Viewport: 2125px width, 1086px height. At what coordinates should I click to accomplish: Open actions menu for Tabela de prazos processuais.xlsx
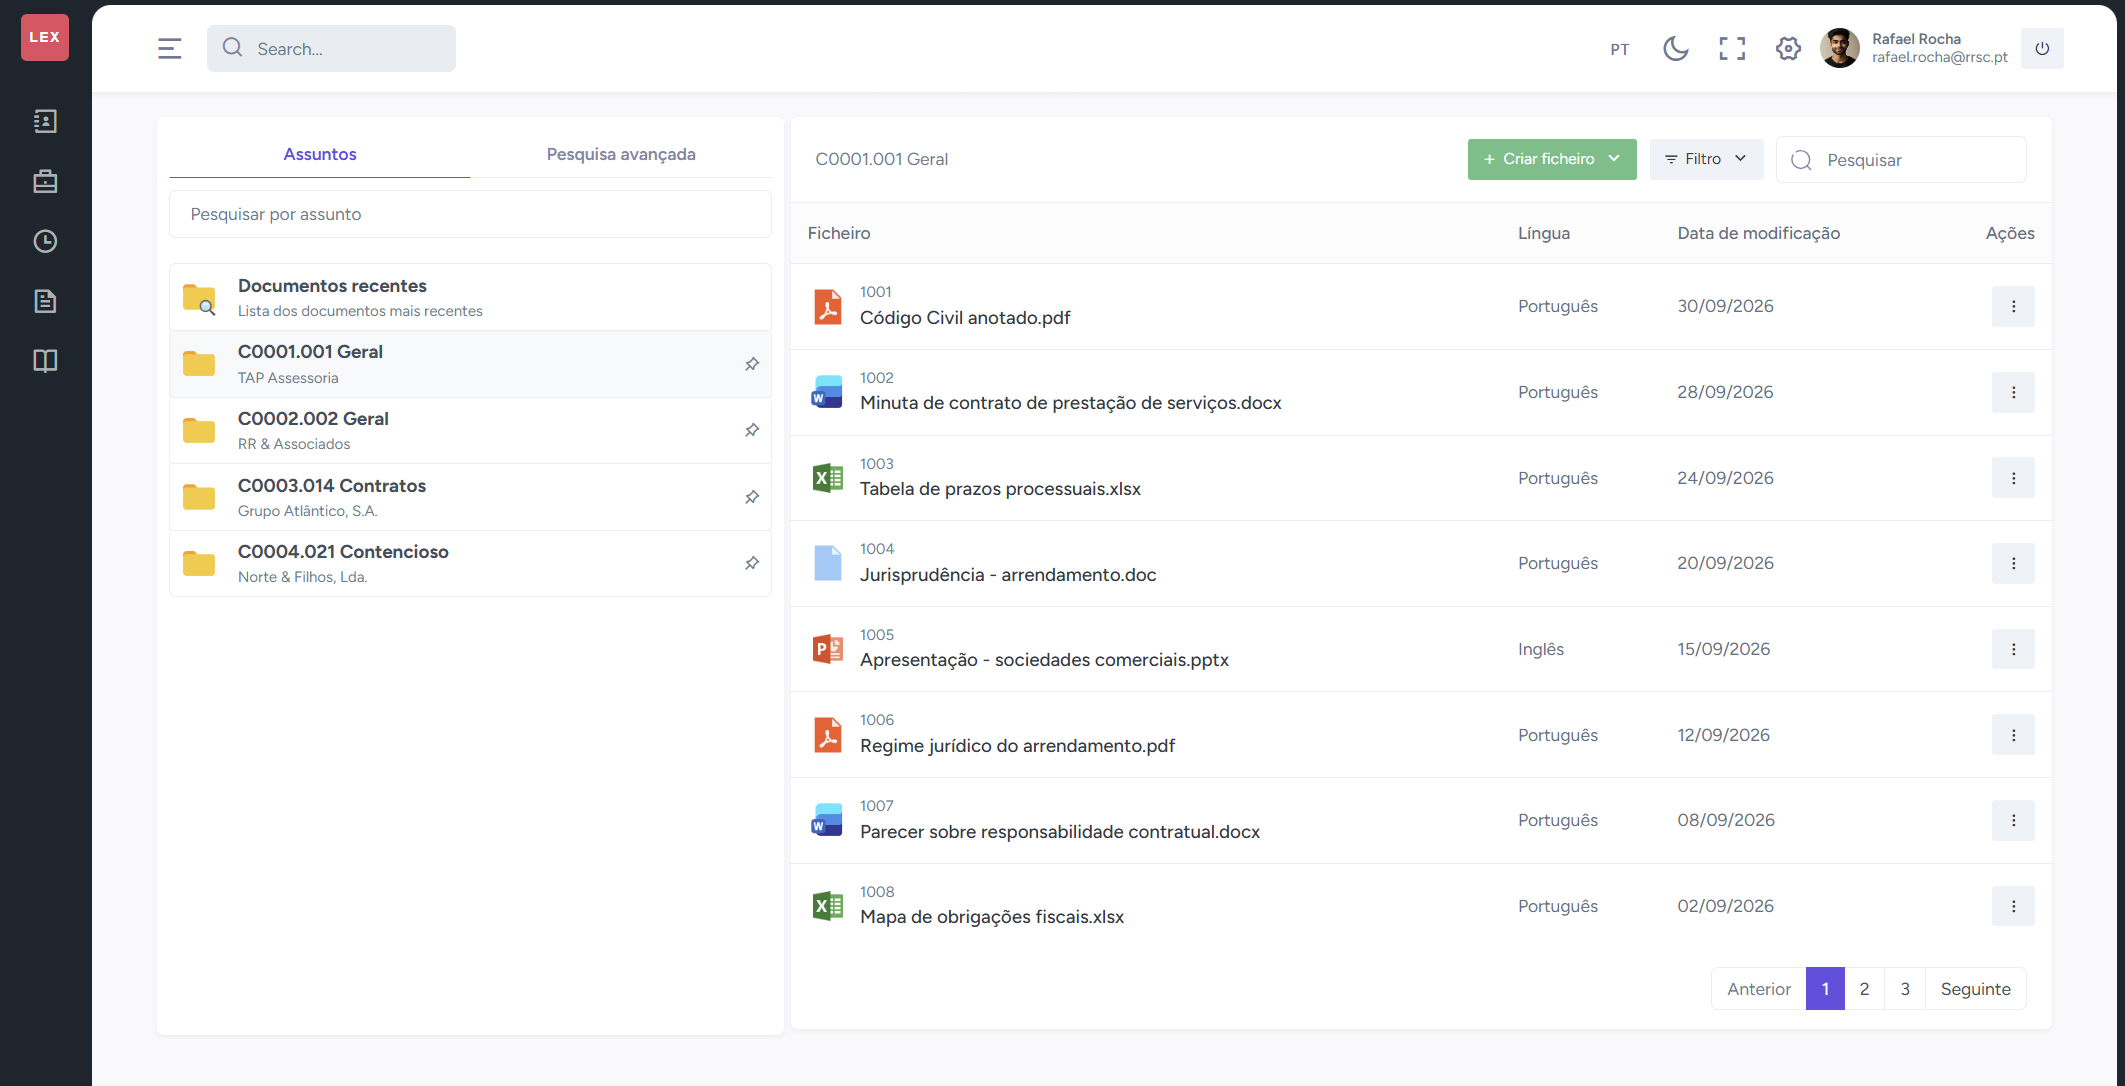(x=2013, y=478)
